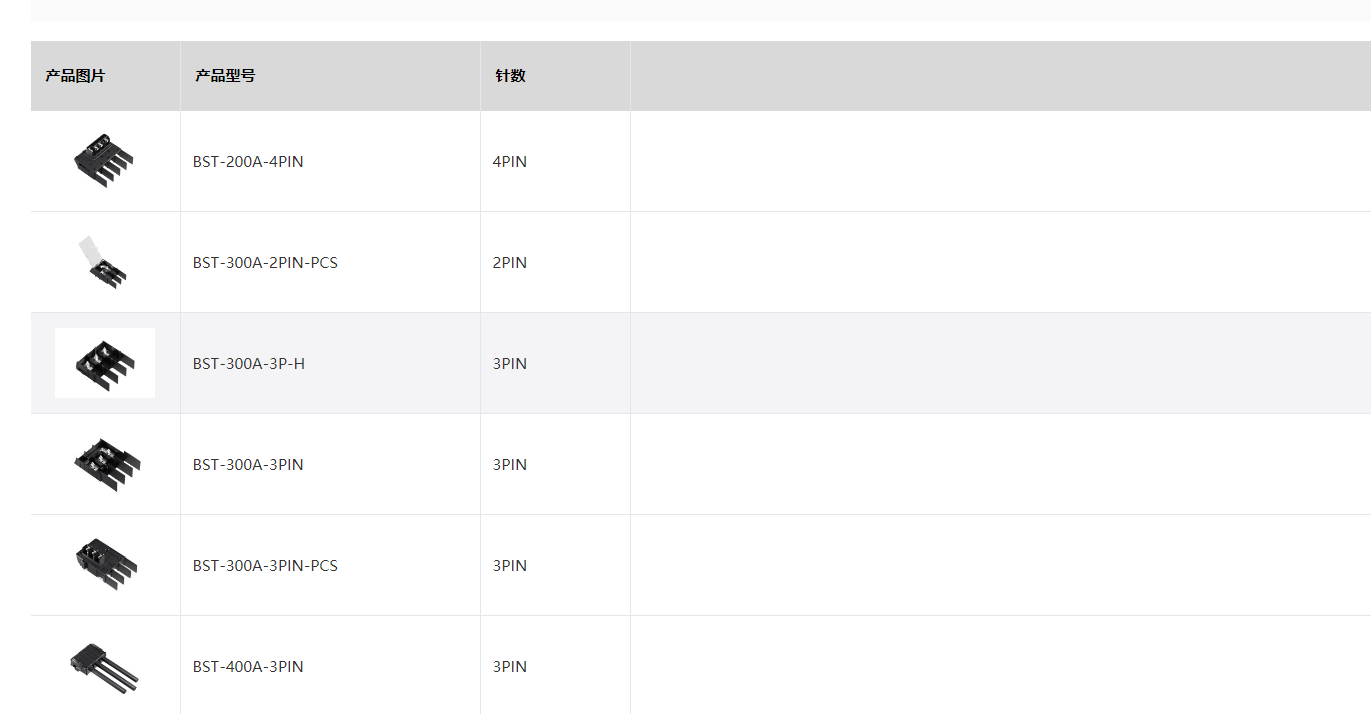Open the BST-200A-4PIN product image
1371x714 pixels.
(x=104, y=161)
